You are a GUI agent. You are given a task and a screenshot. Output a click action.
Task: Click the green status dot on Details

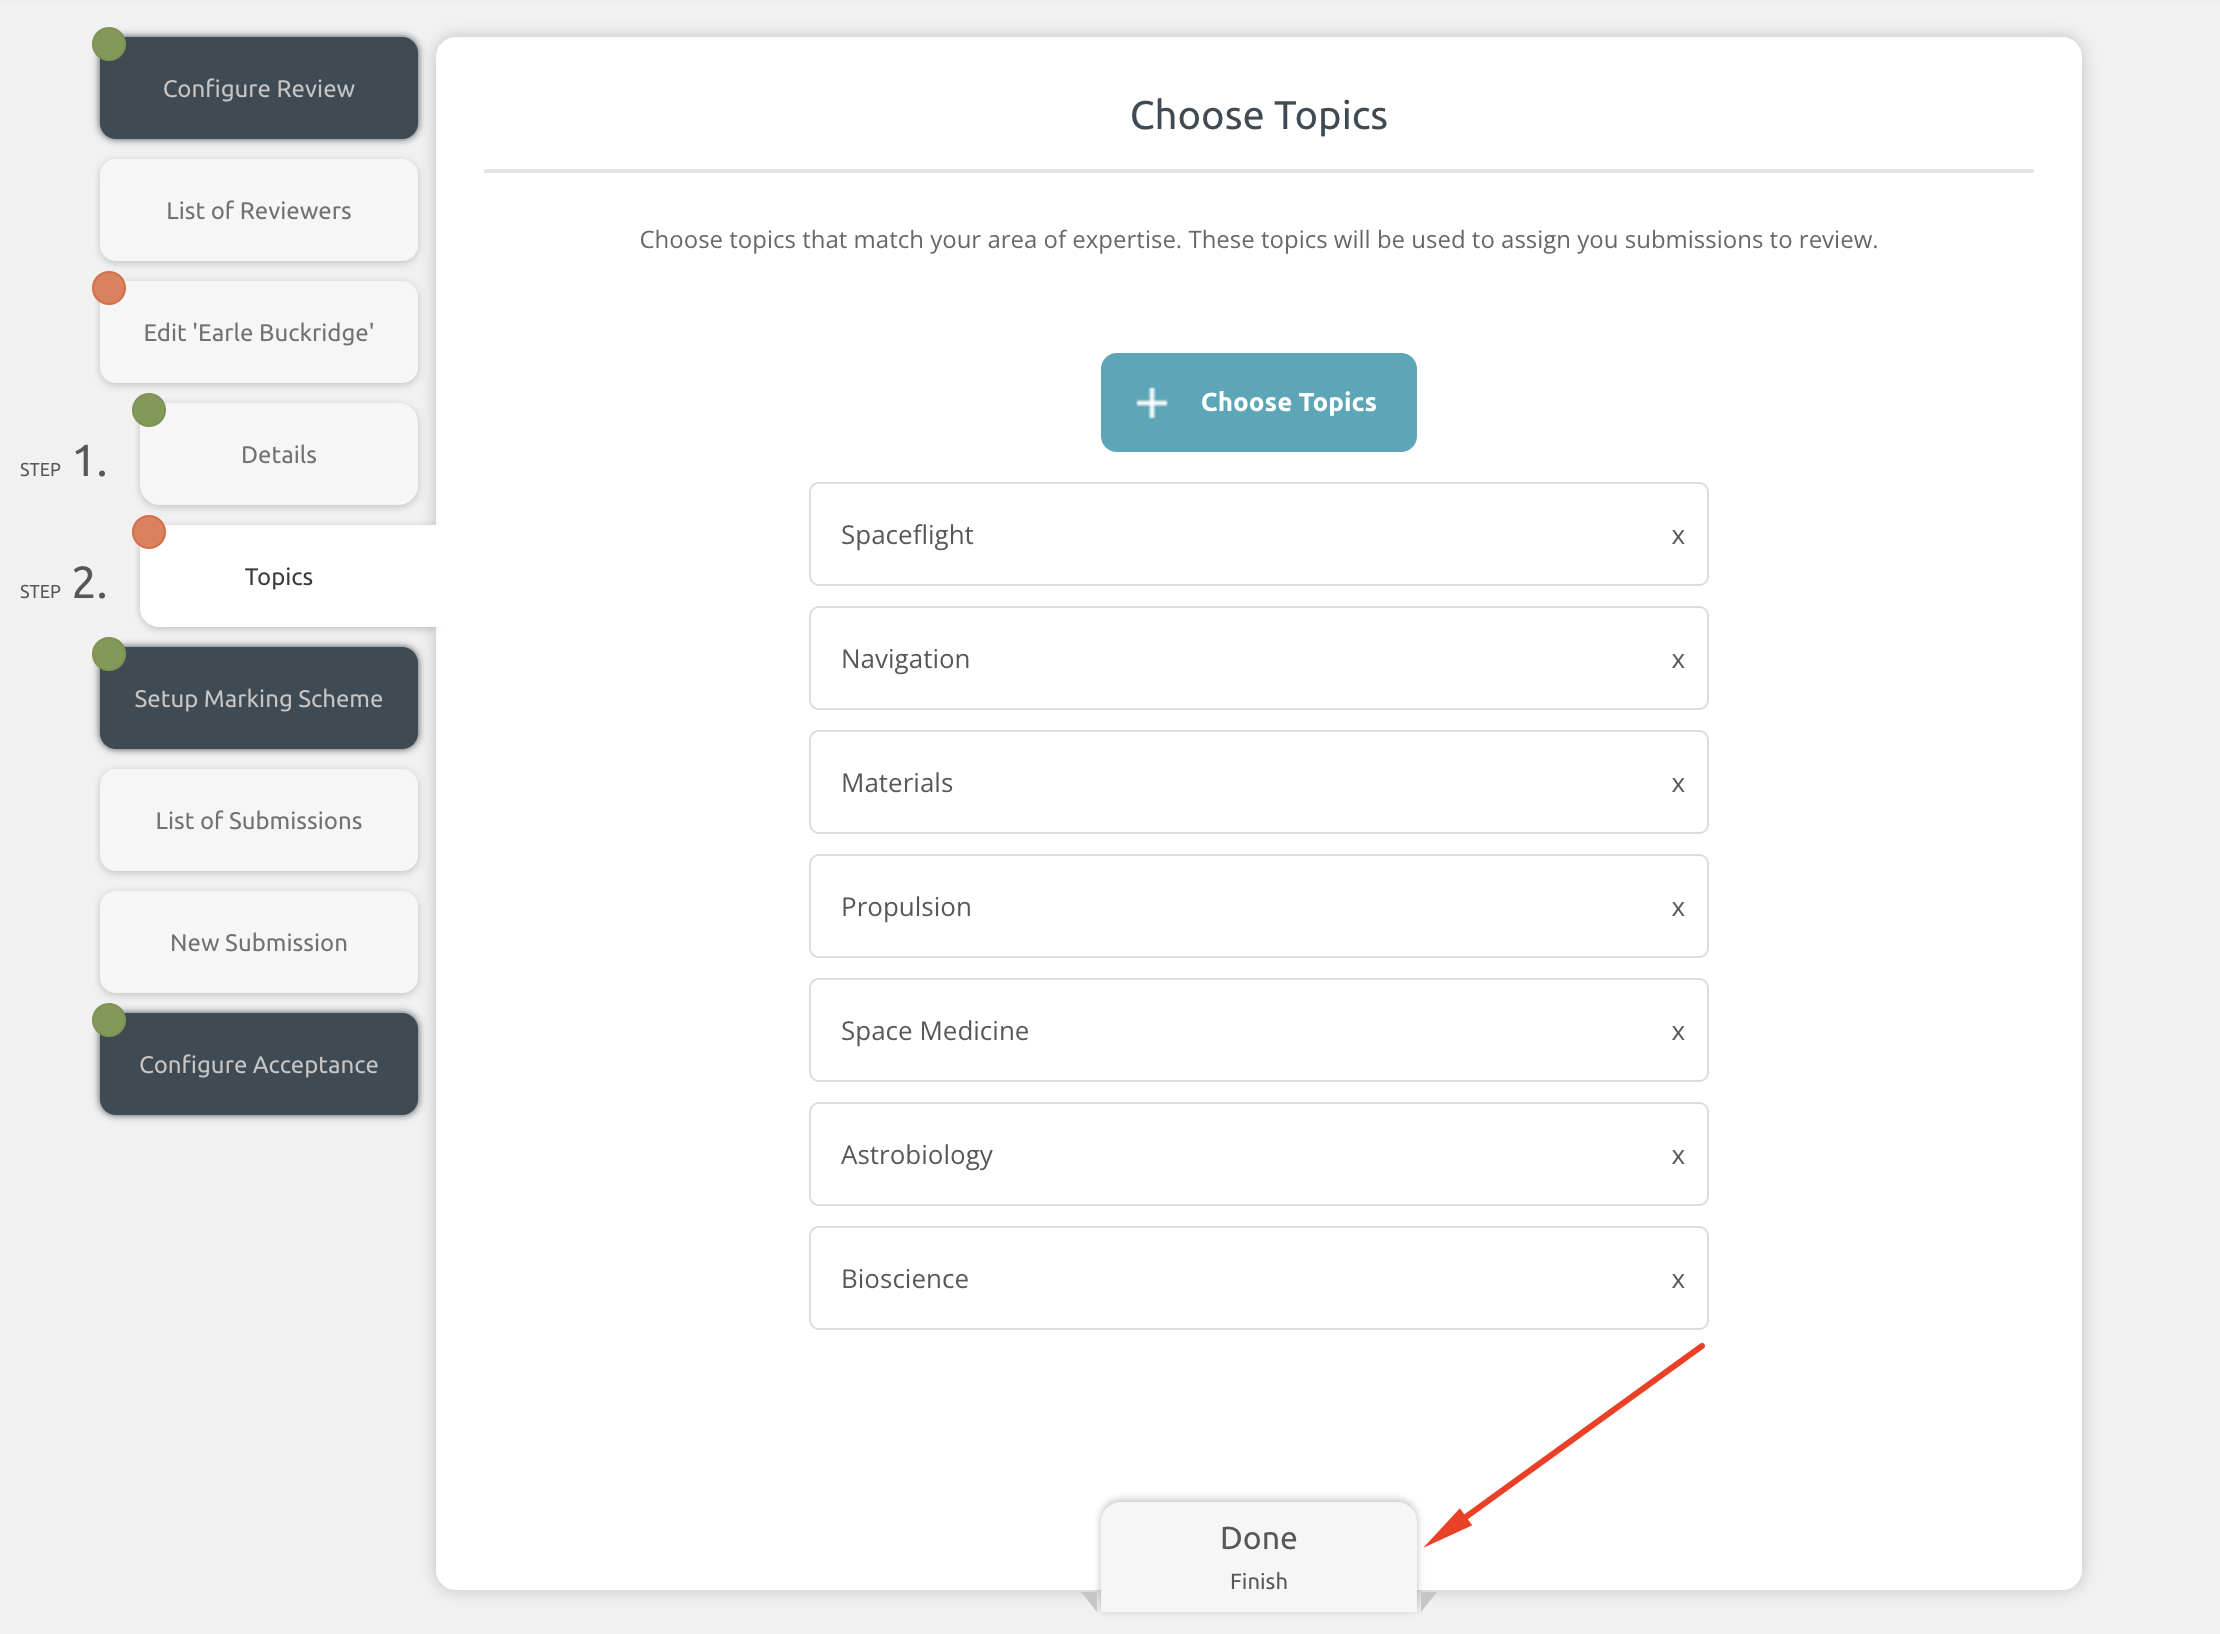[149, 410]
